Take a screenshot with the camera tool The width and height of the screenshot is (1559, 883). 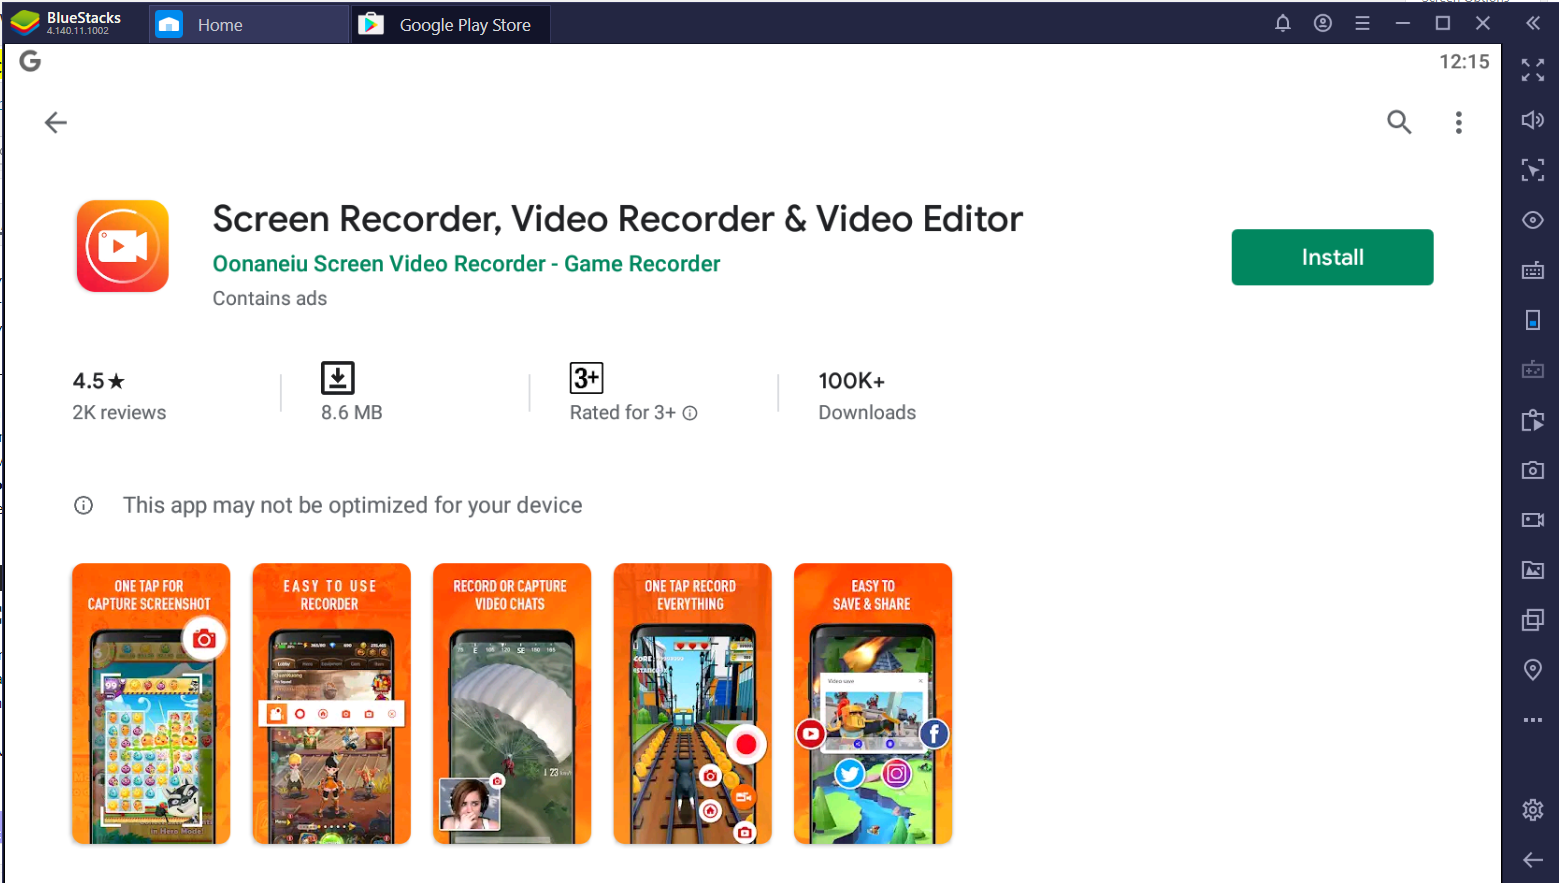pos(1532,470)
